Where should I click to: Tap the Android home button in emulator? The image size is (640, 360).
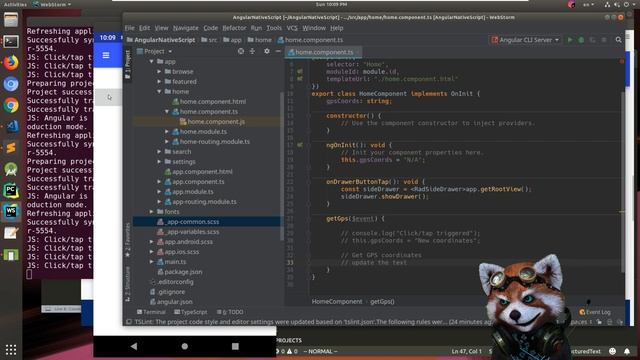point(184,346)
